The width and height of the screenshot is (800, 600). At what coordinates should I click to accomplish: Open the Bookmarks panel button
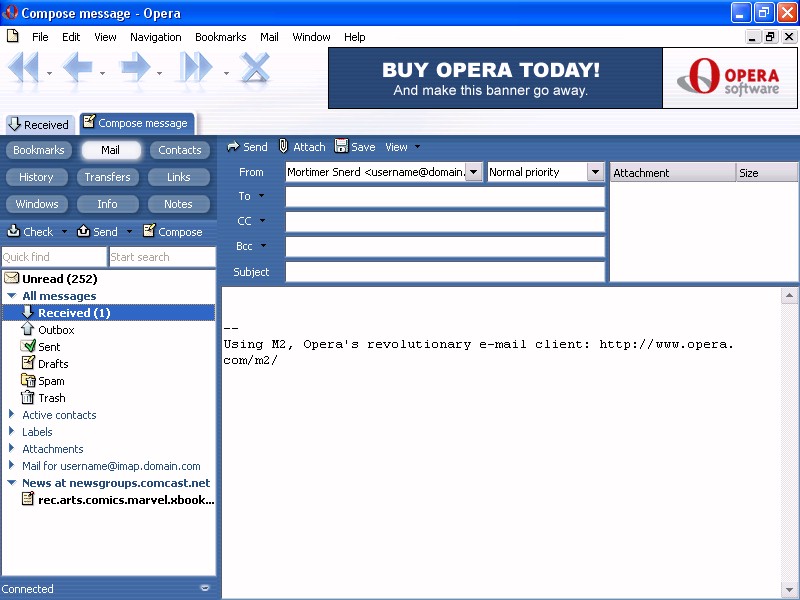point(39,150)
